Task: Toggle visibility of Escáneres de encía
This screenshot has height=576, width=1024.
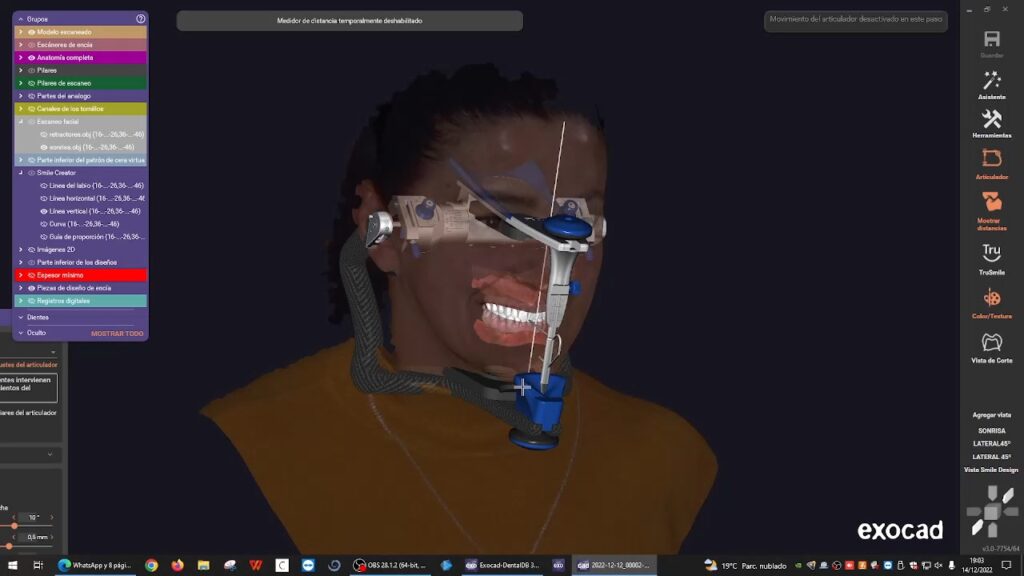Action: point(31,45)
